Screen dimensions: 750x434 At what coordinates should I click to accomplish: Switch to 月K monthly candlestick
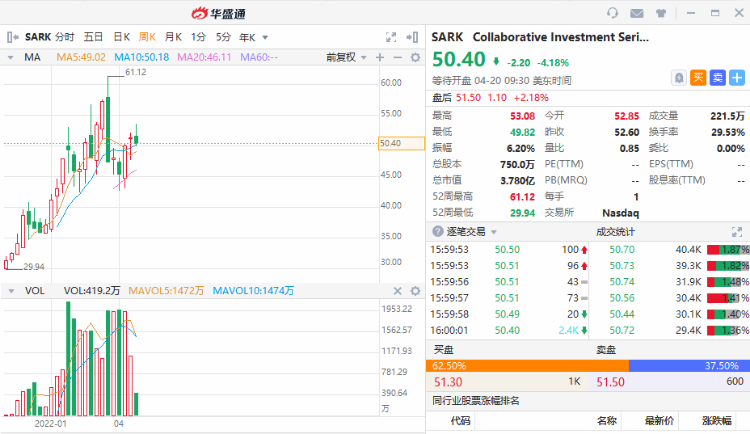point(173,37)
